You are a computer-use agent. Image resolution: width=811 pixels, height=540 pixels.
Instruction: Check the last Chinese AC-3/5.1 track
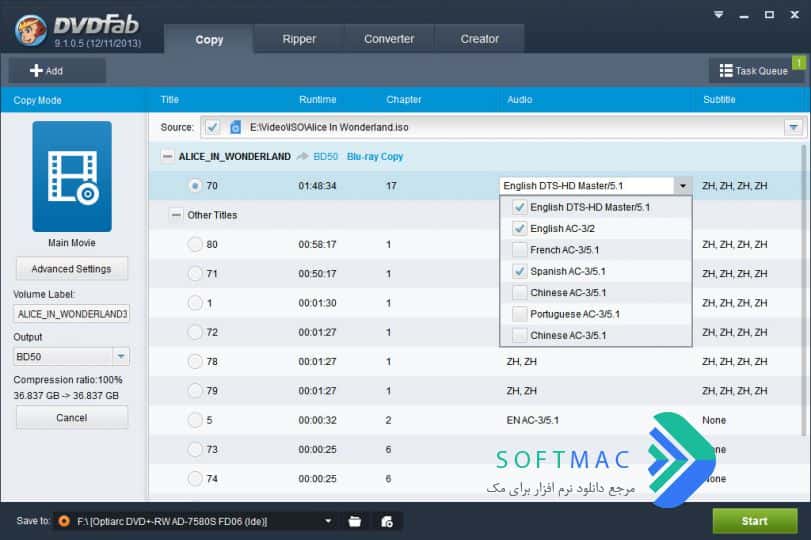pyautogui.click(x=519, y=335)
